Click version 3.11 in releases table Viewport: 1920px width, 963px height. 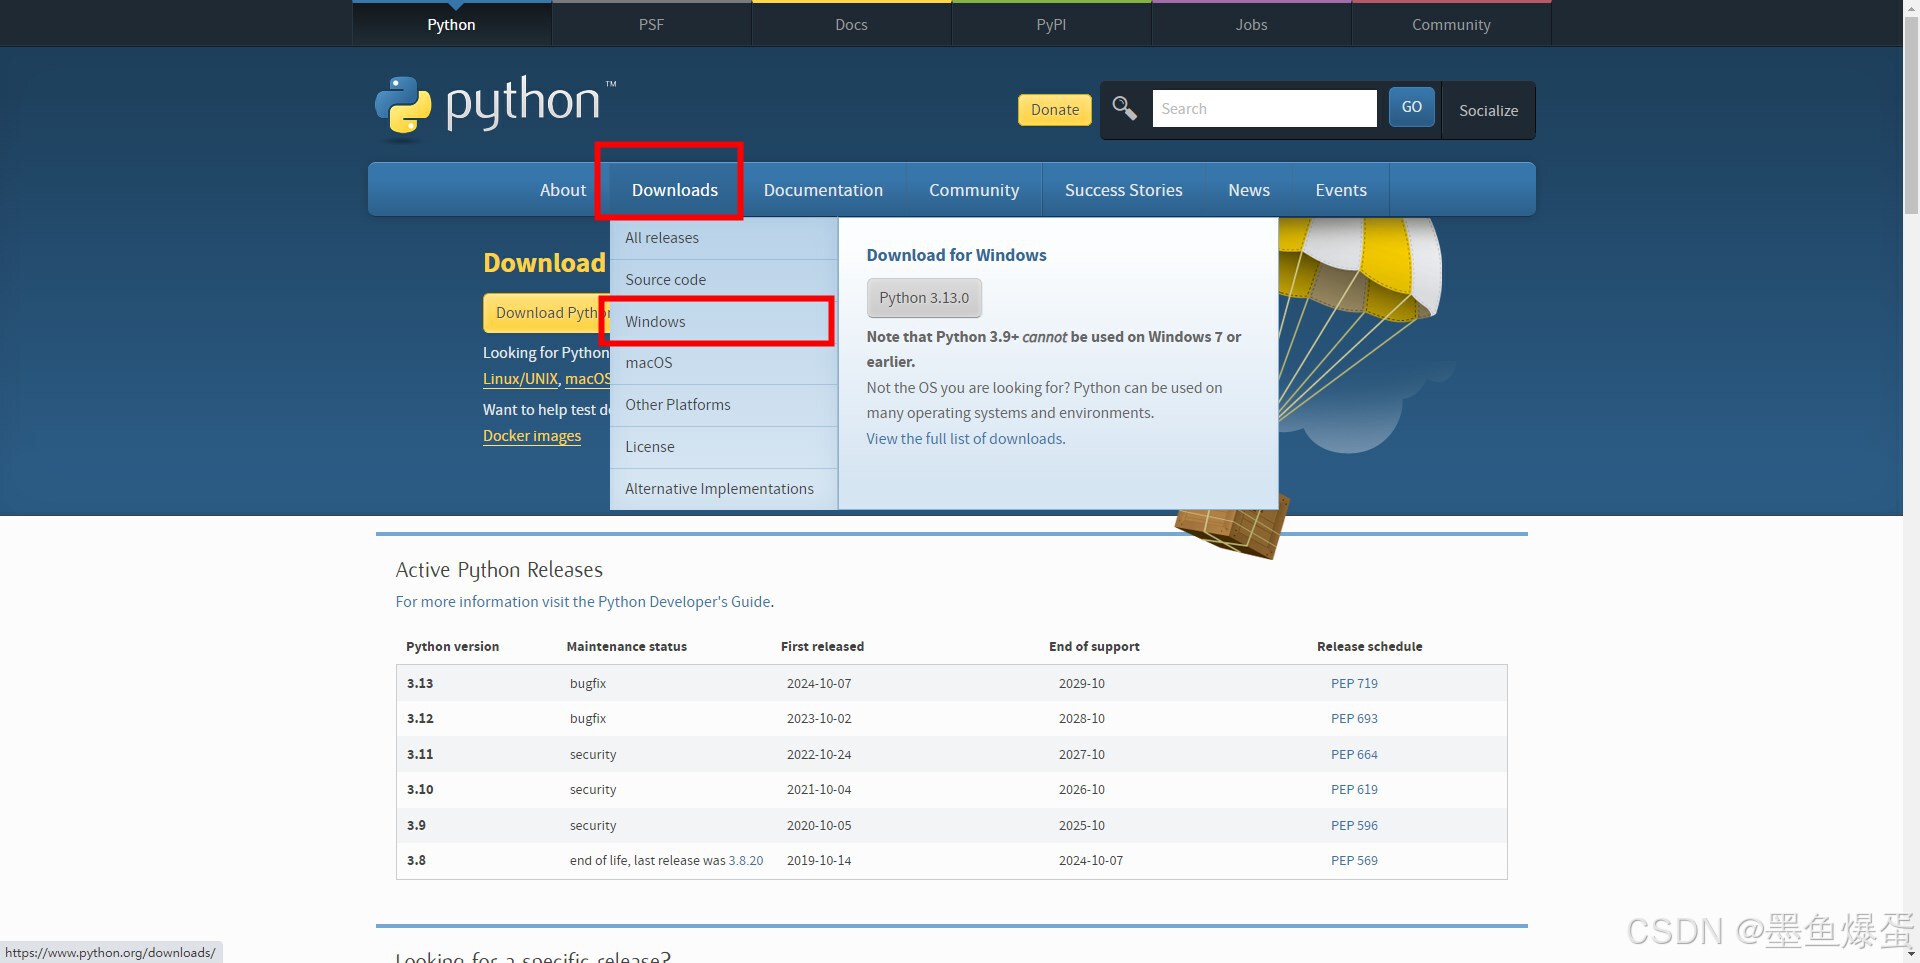point(420,755)
